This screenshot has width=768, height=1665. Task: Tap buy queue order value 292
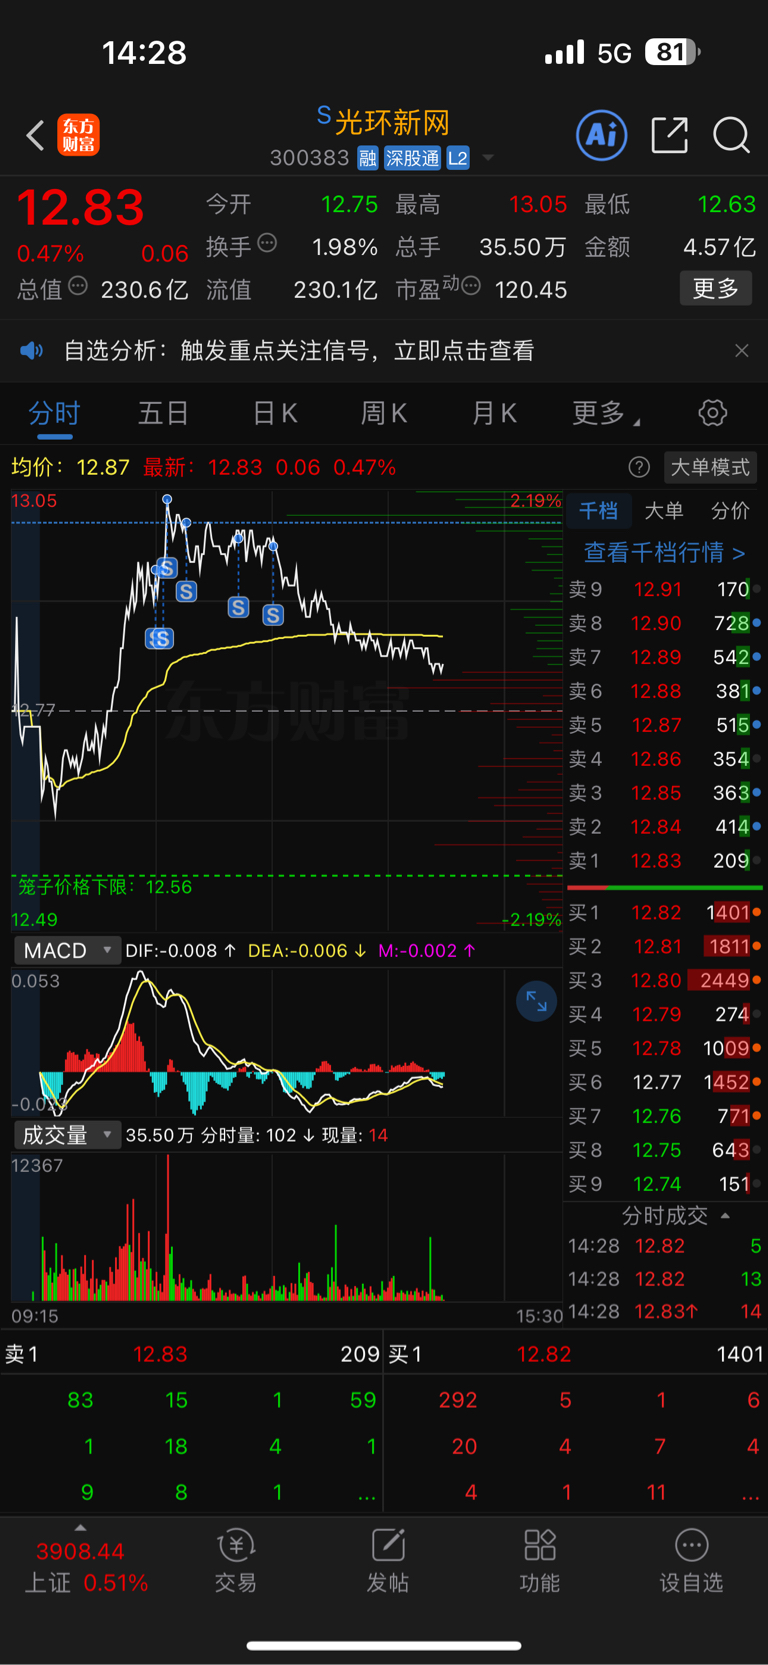coord(458,1400)
